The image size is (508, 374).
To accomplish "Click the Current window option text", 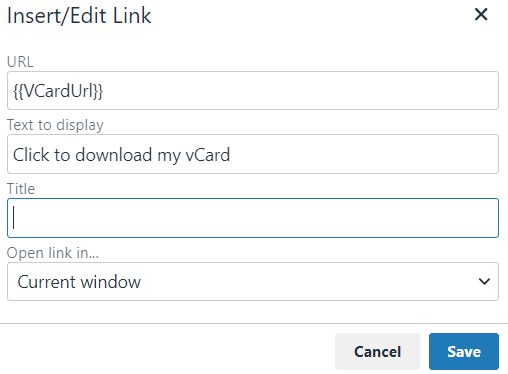I will (79, 282).
